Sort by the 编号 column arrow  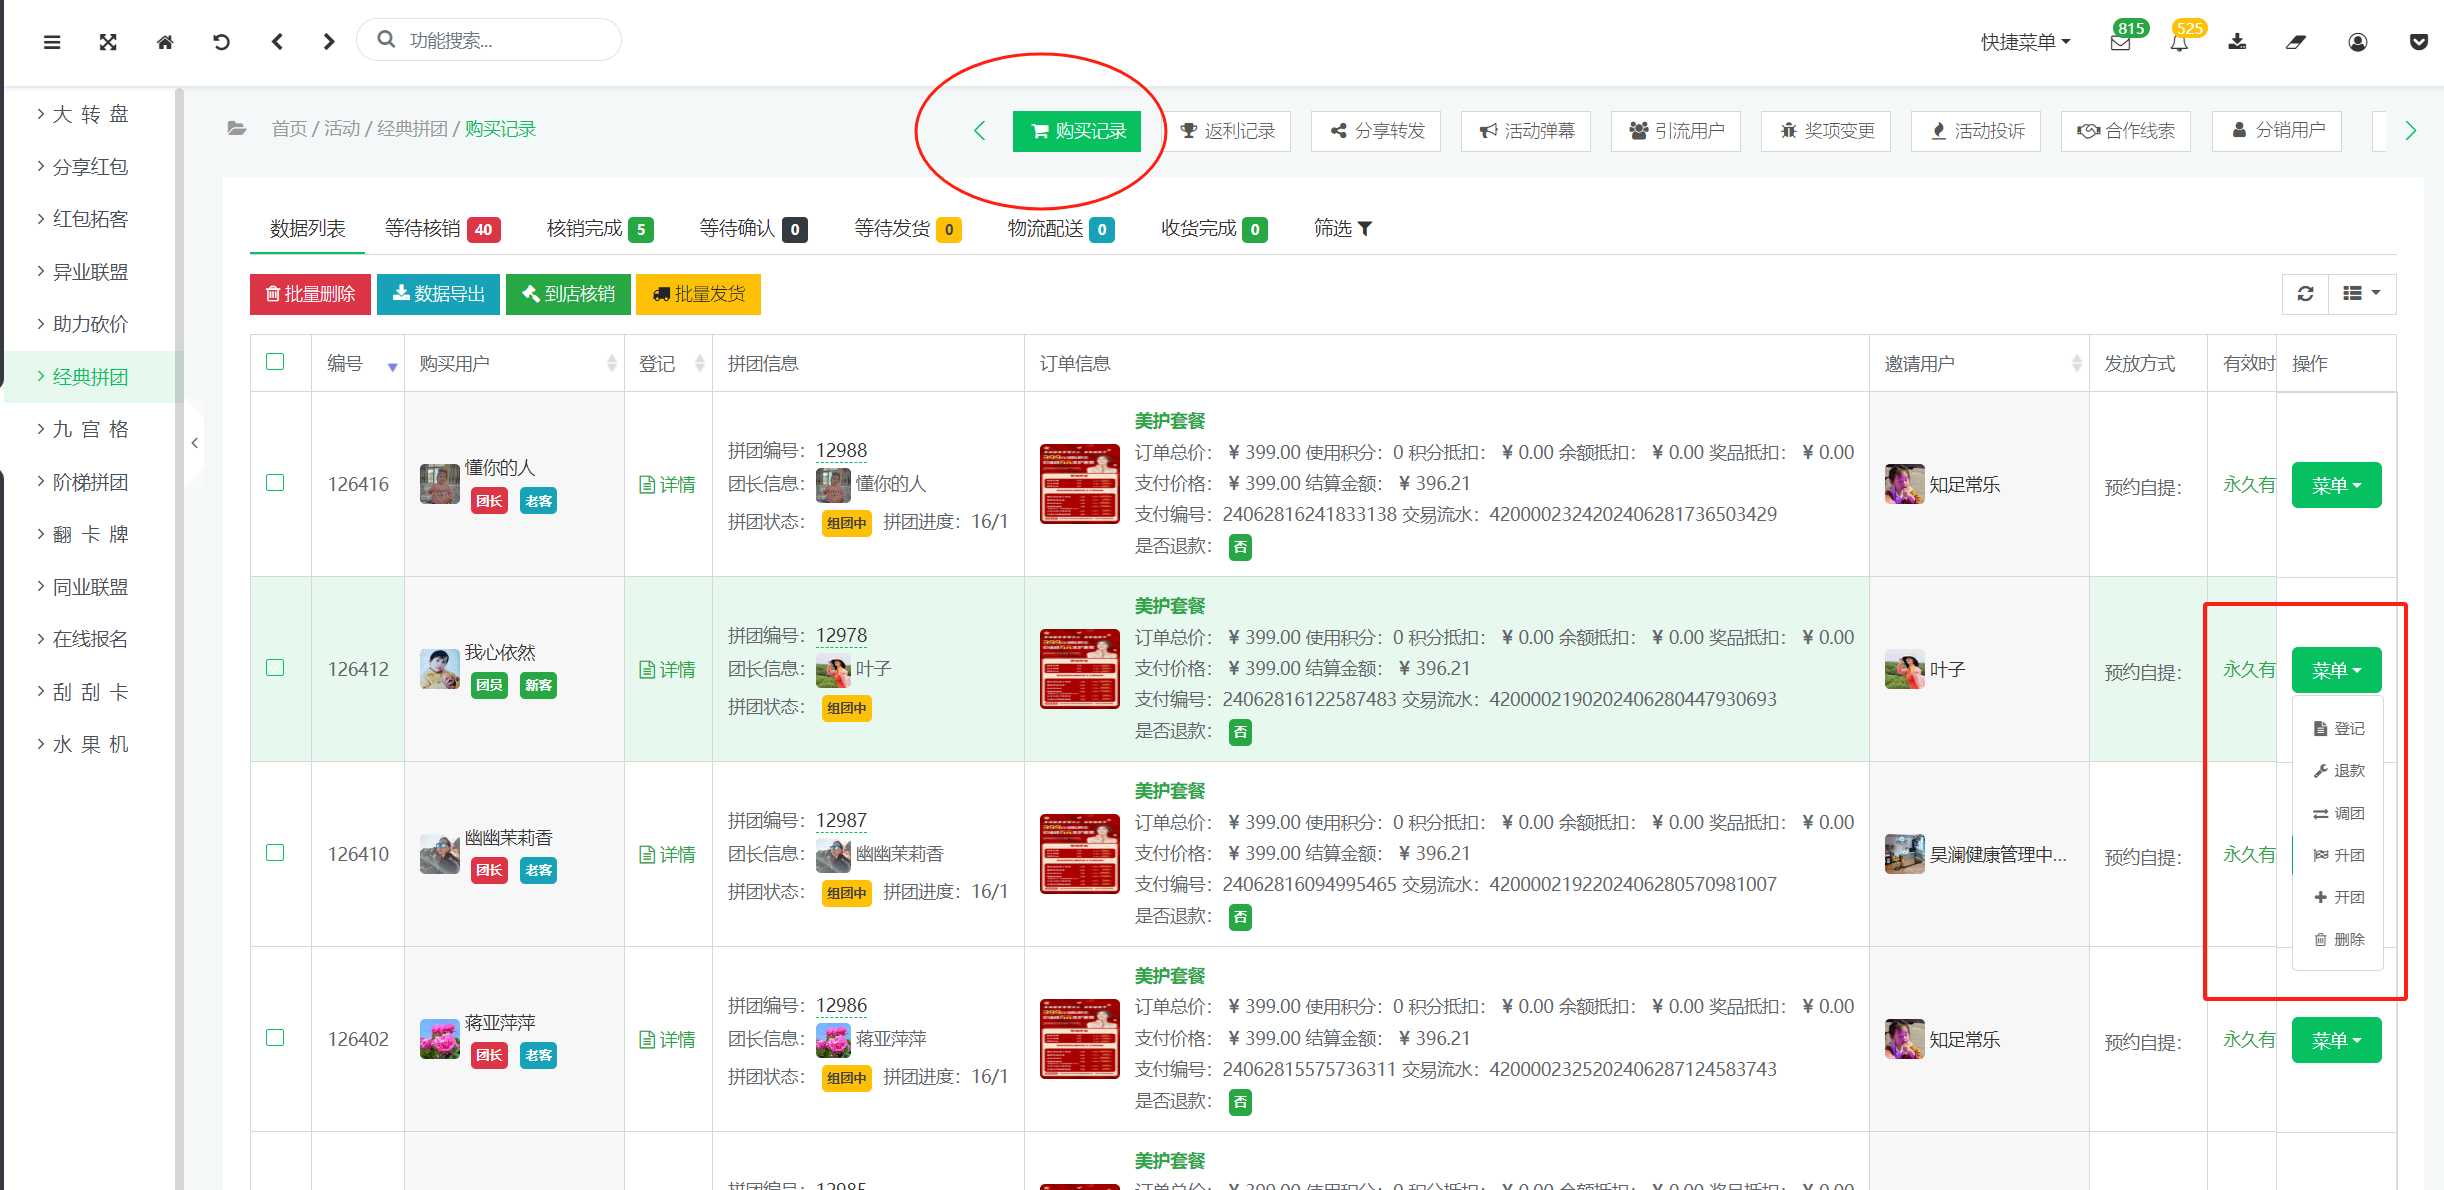tap(393, 367)
